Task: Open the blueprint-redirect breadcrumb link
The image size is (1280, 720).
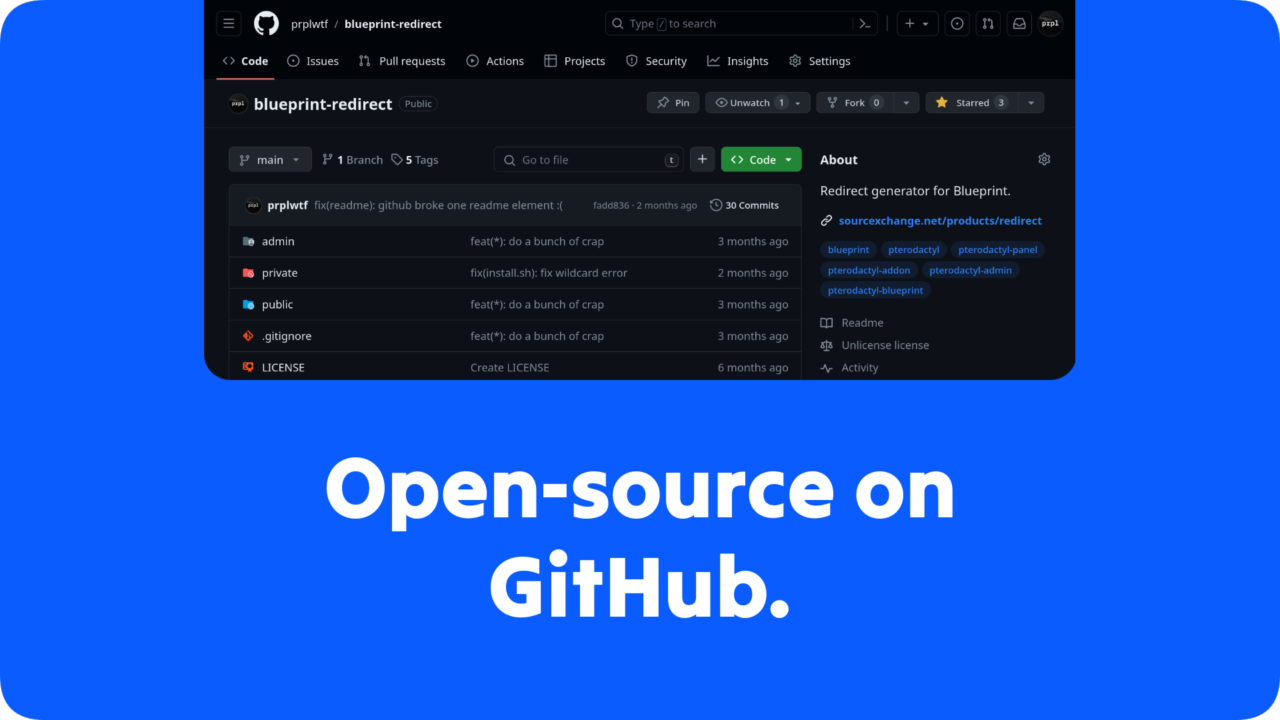Action: (x=393, y=24)
